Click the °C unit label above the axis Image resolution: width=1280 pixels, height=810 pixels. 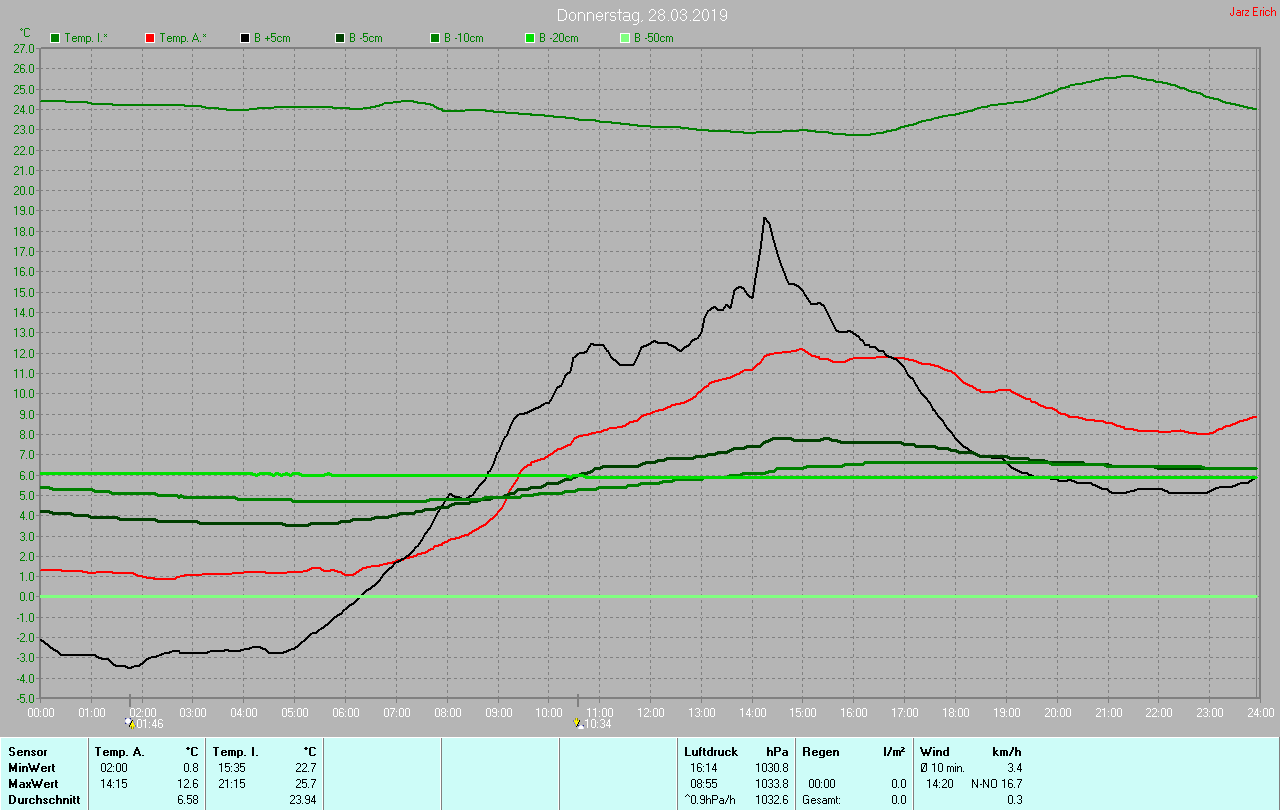pyautogui.click(x=26, y=33)
